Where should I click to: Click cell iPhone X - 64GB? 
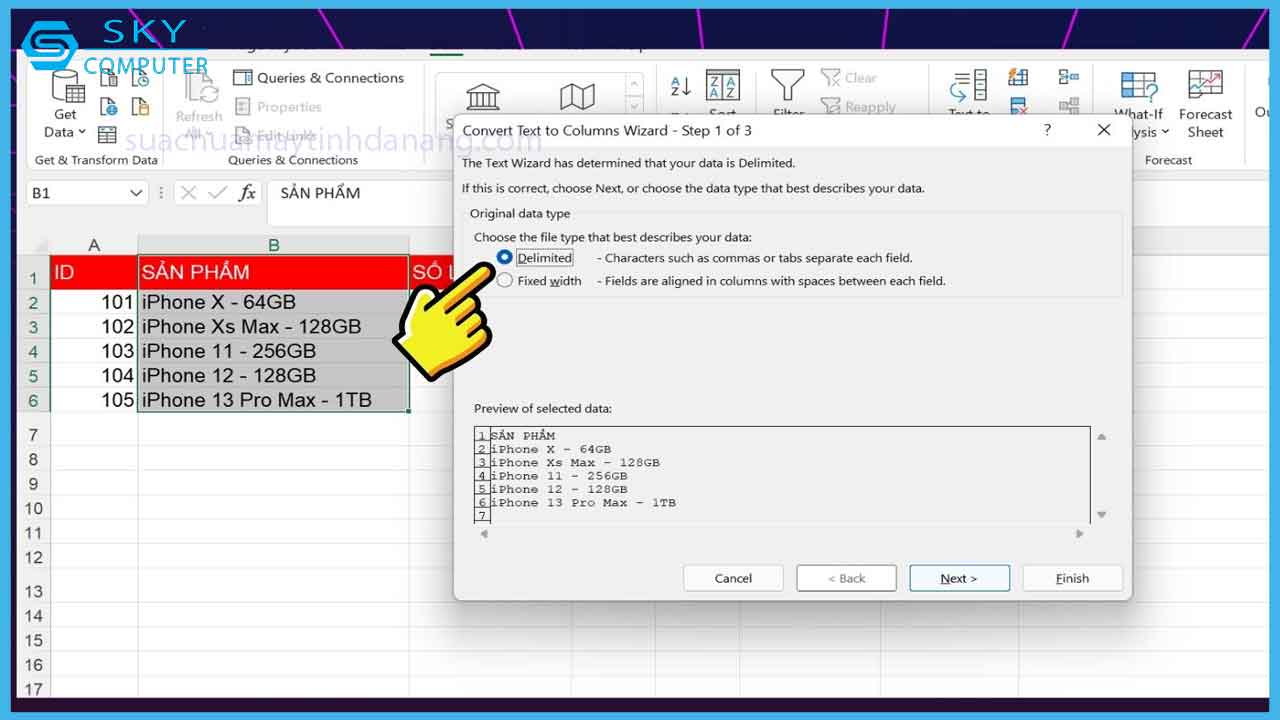[273, 302]
